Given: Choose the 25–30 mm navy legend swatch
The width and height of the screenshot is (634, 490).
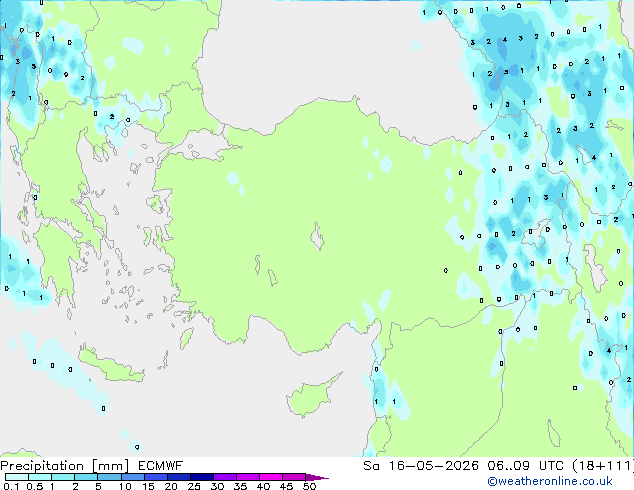Looking at the screenshot, I should [201, 477].
